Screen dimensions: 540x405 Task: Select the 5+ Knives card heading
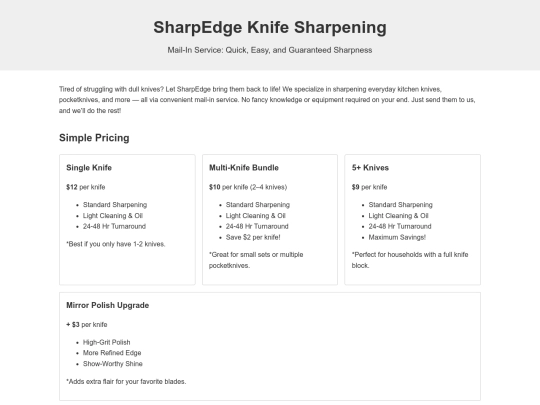coord(370,168)
